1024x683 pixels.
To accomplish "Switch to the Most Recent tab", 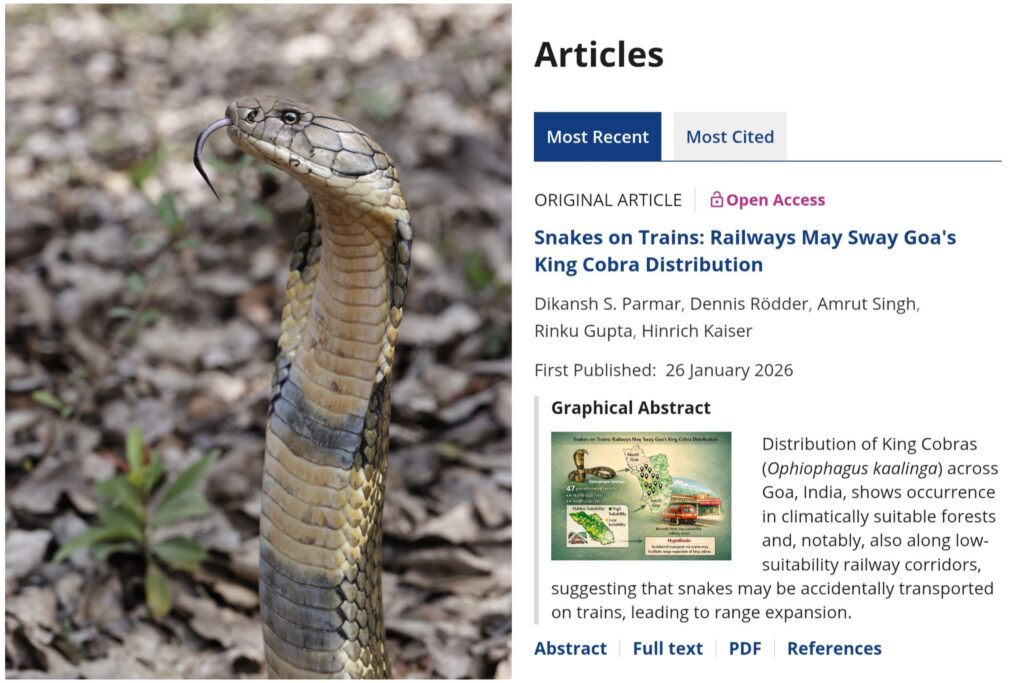I will click(598, 136).
